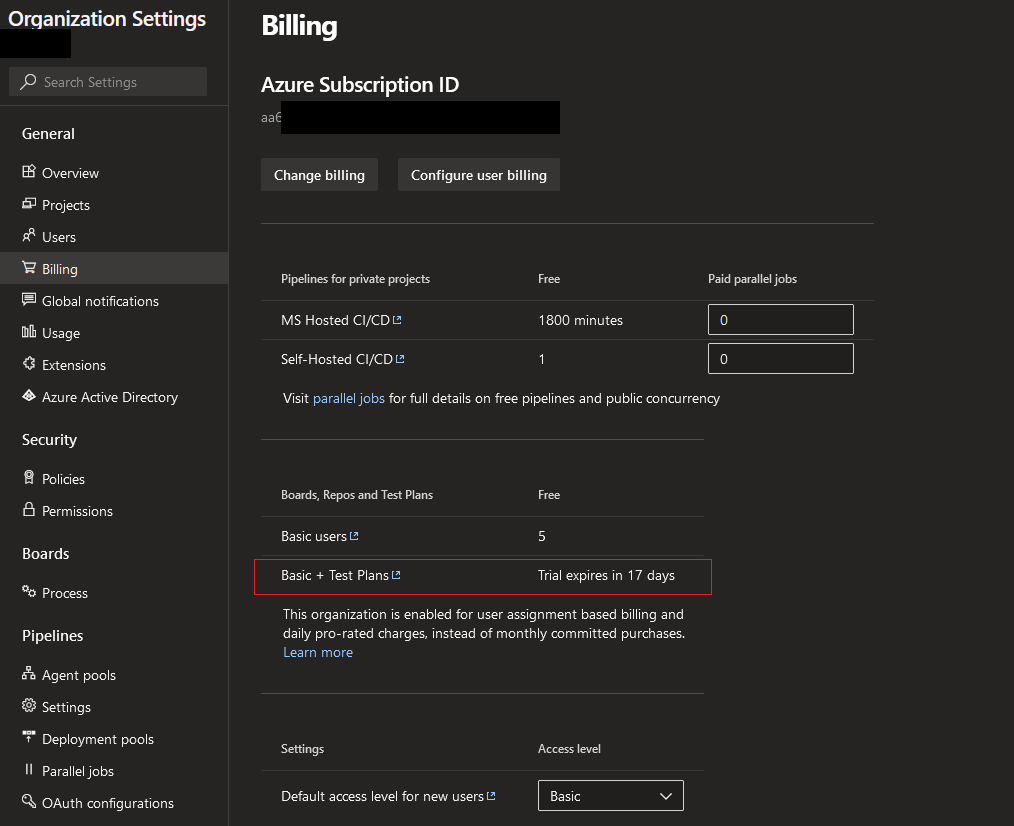Click the Parallel jobs icon
The image size is (1014, 826).
(28, 769)
